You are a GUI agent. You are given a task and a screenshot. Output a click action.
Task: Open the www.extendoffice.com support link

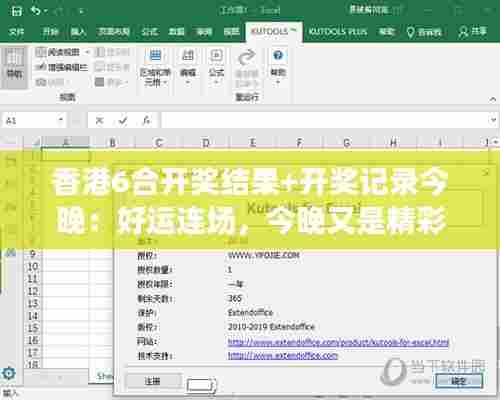pyautogui.click(x=283, y=355)
